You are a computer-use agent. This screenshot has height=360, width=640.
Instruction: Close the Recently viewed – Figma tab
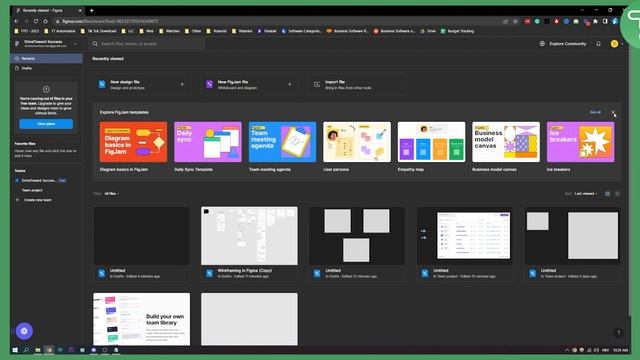point(80,10)
